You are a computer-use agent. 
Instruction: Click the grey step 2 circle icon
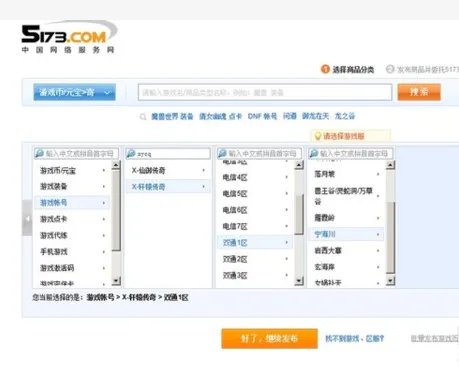[390, 69]
